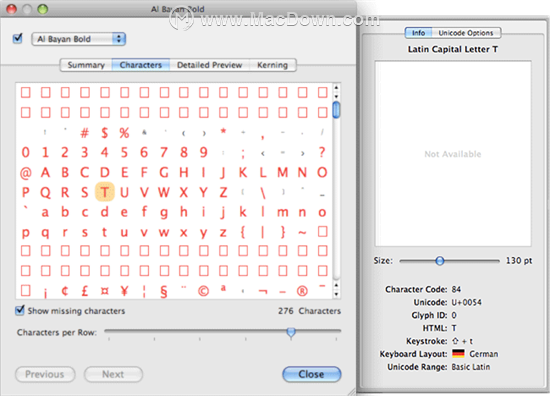
Task: Click the Size slider handle
Action: tap(440, 261)
